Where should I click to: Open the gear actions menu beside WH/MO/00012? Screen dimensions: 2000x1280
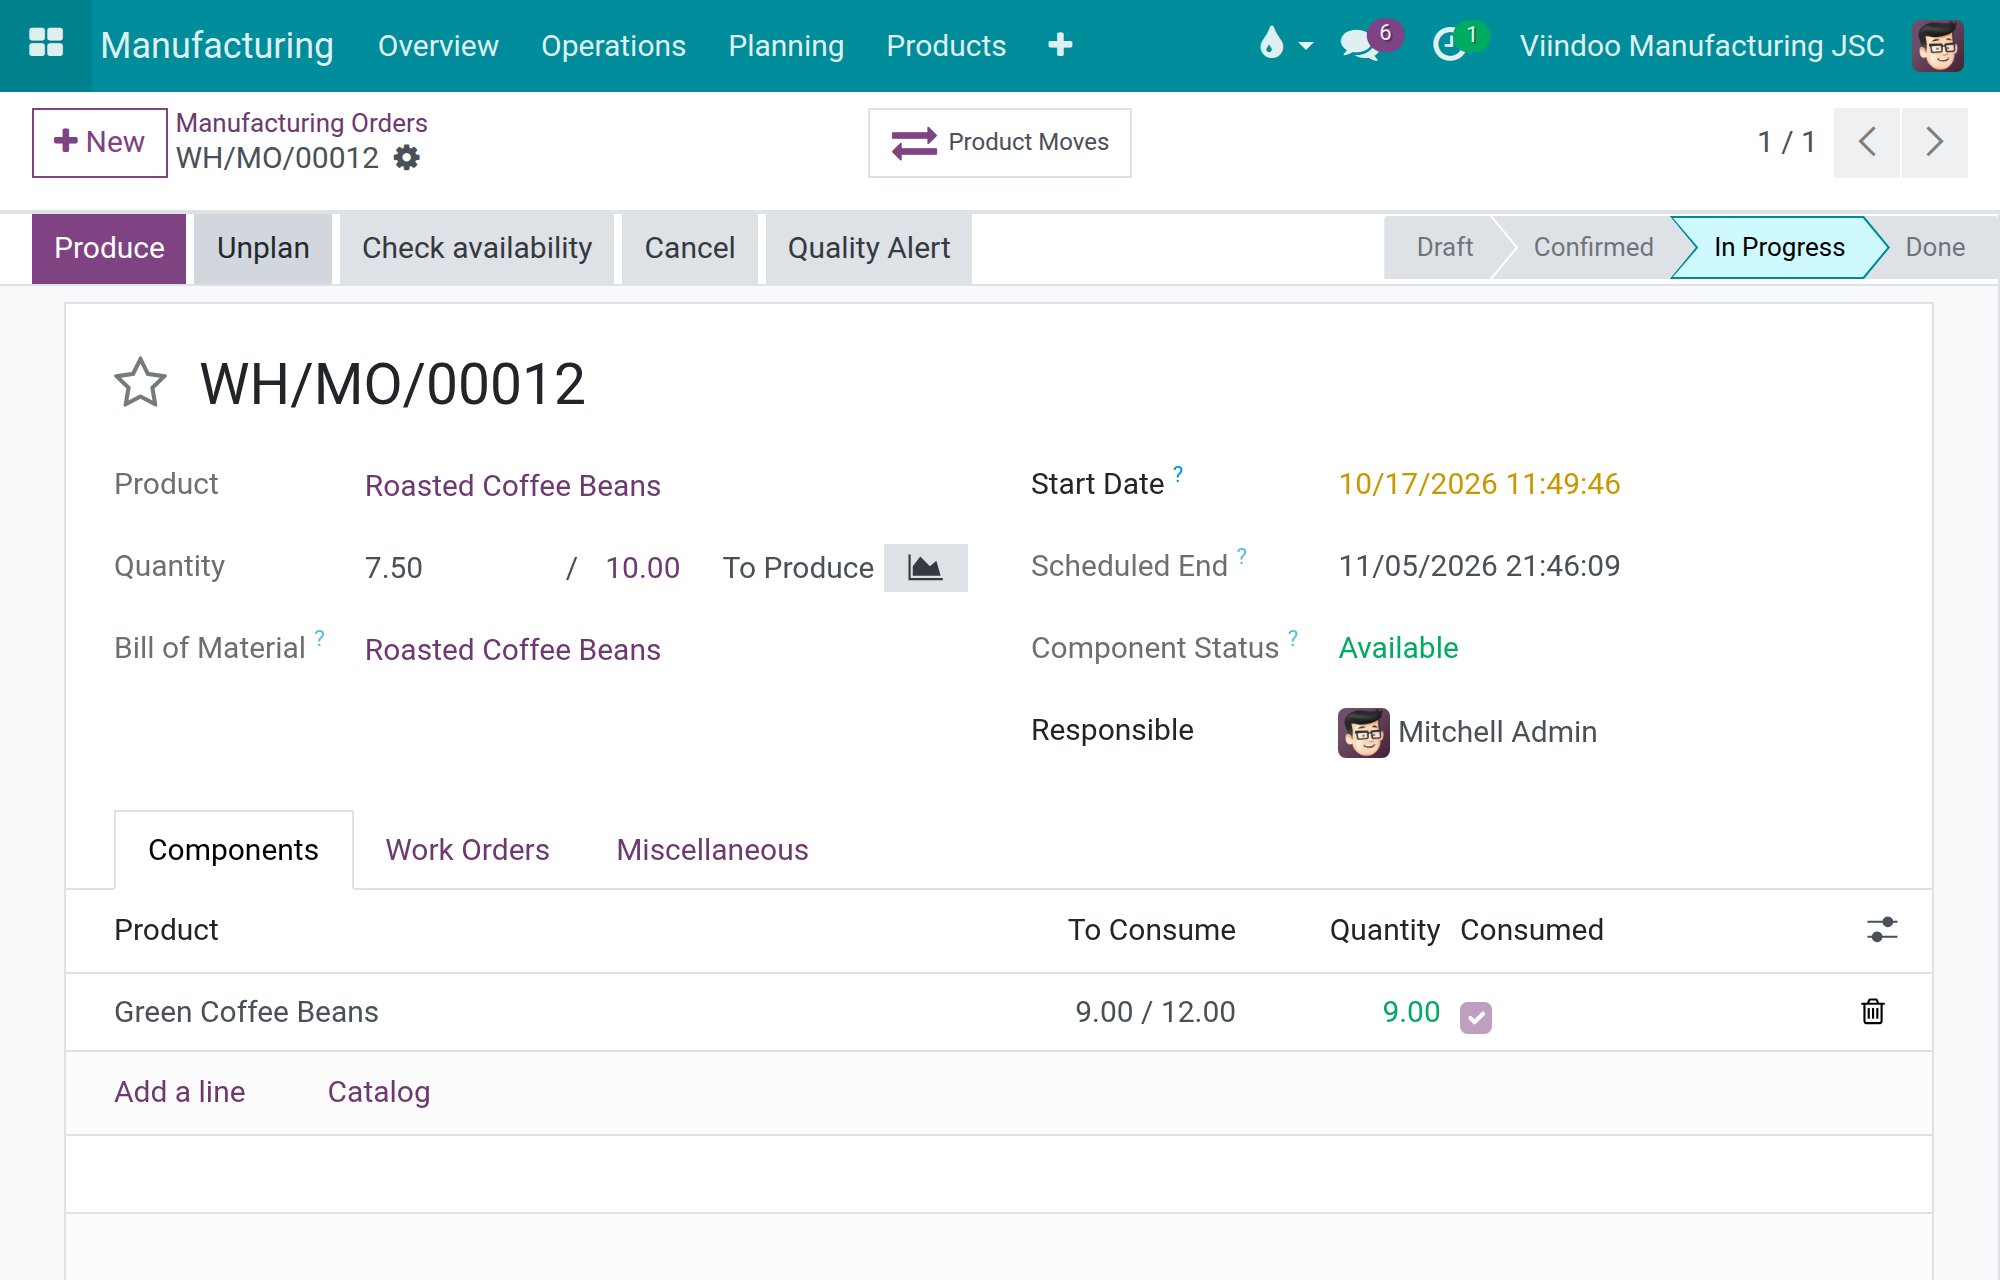406,158
